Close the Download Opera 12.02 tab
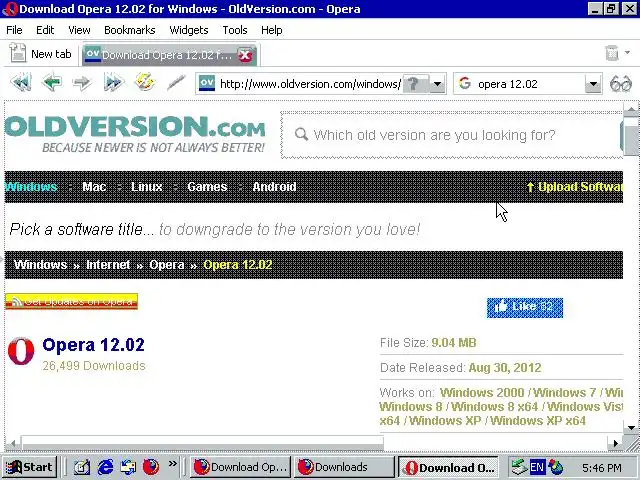 click(245, 55)
